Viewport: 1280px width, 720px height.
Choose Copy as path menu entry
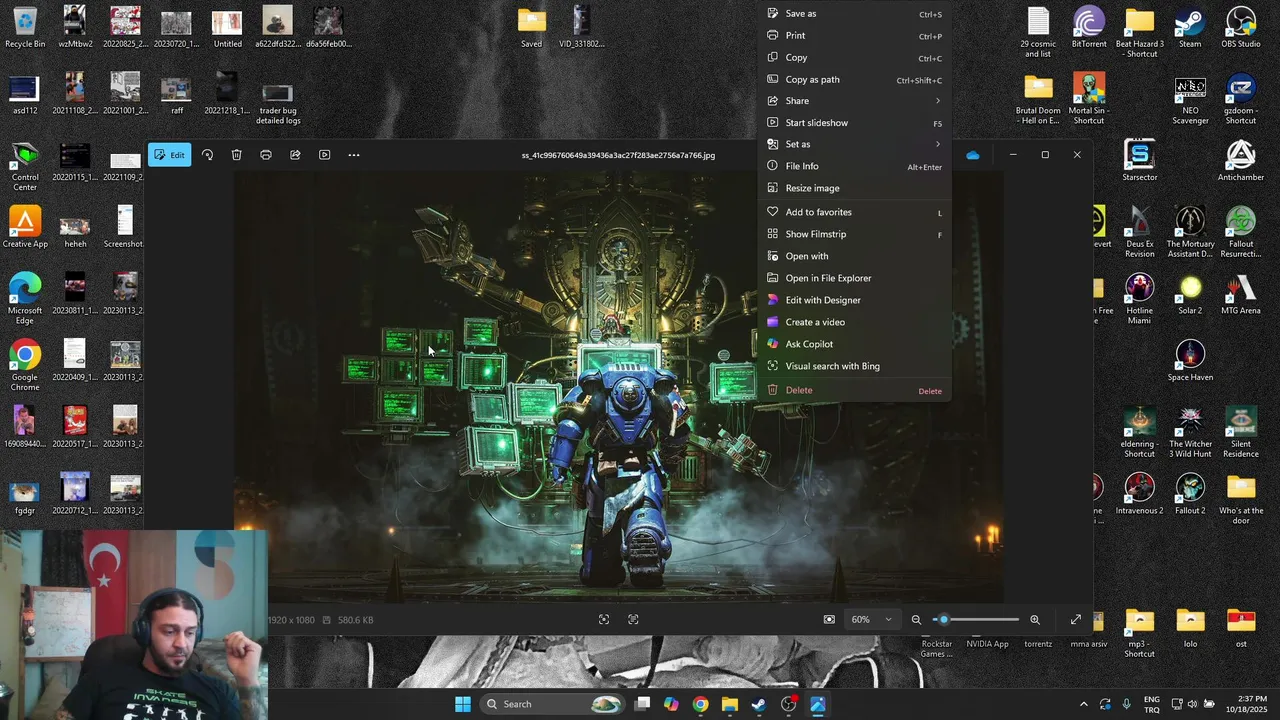pyautogui.click(x=854, y=80)
